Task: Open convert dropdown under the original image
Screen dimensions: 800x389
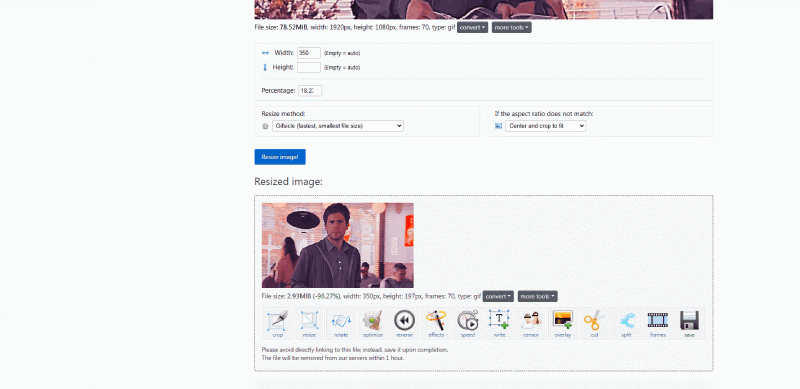Action: tap(472, 28)
